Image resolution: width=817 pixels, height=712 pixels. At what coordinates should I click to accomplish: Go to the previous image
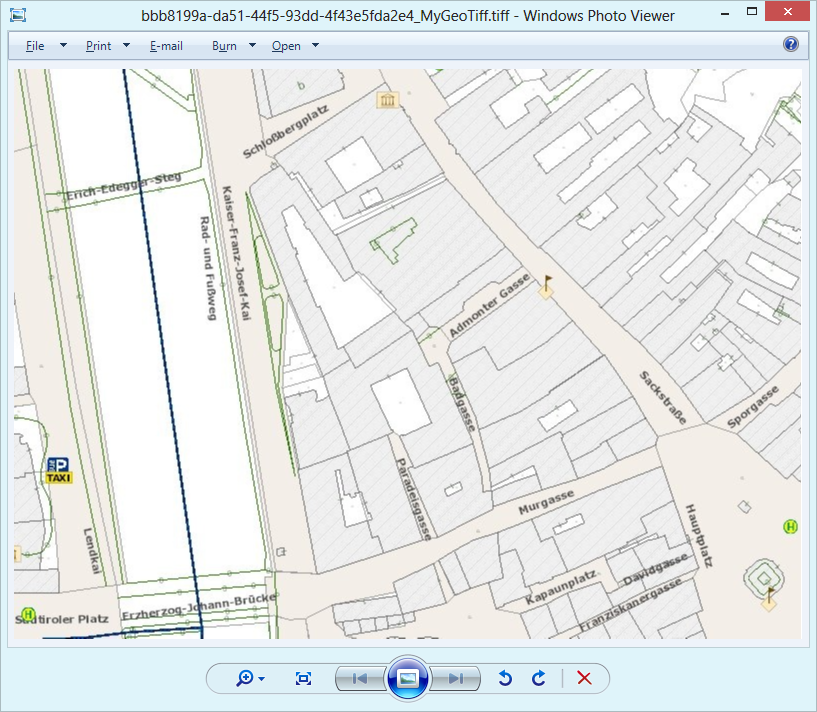coord(358,678)
